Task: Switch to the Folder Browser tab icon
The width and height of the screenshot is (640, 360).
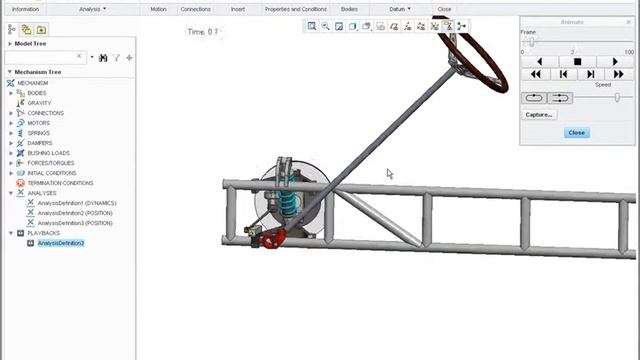Action: tap(27, 29)
